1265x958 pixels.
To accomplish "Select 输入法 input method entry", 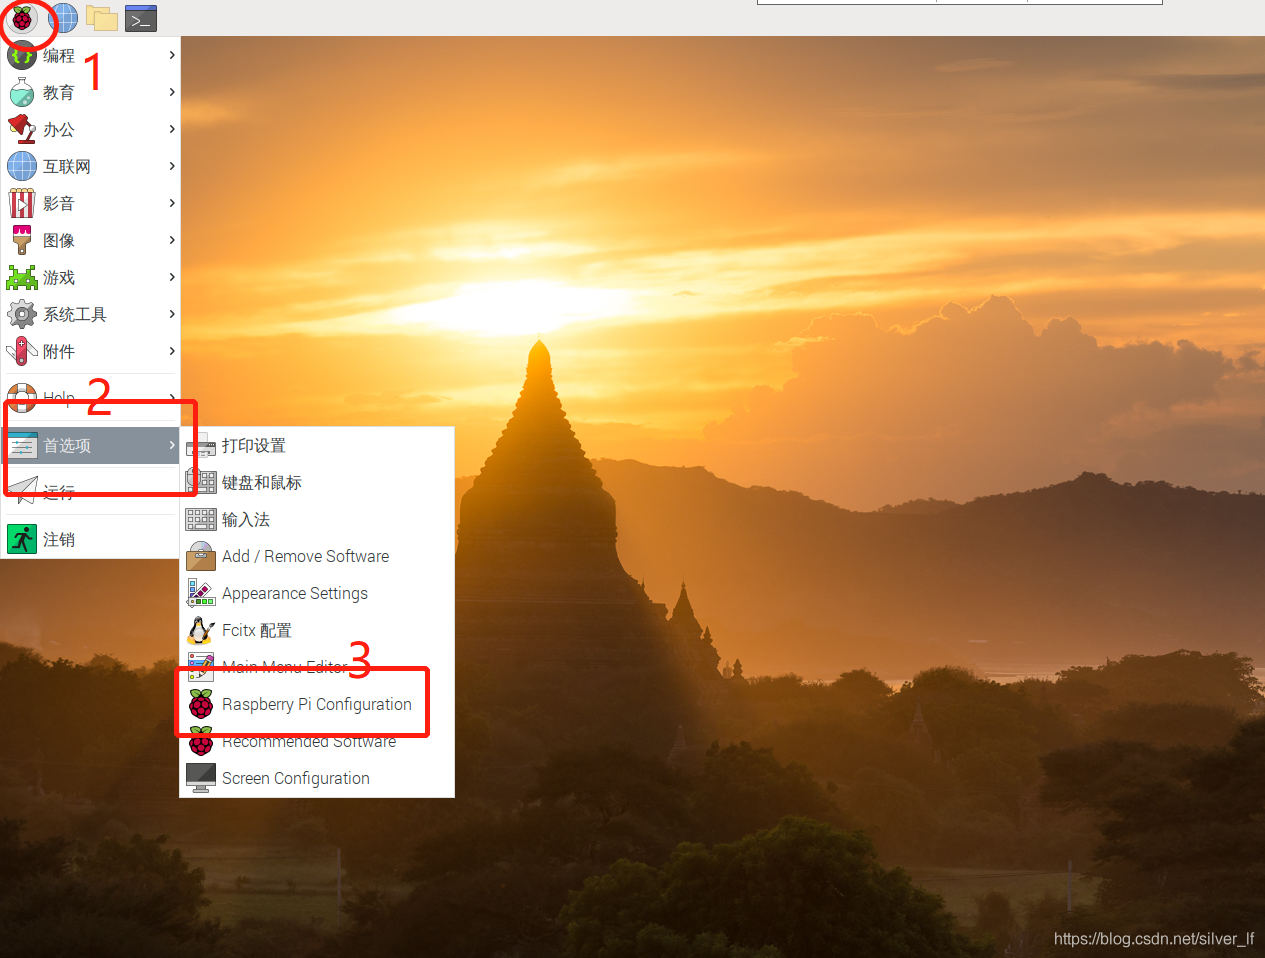I will pos(317,519).
